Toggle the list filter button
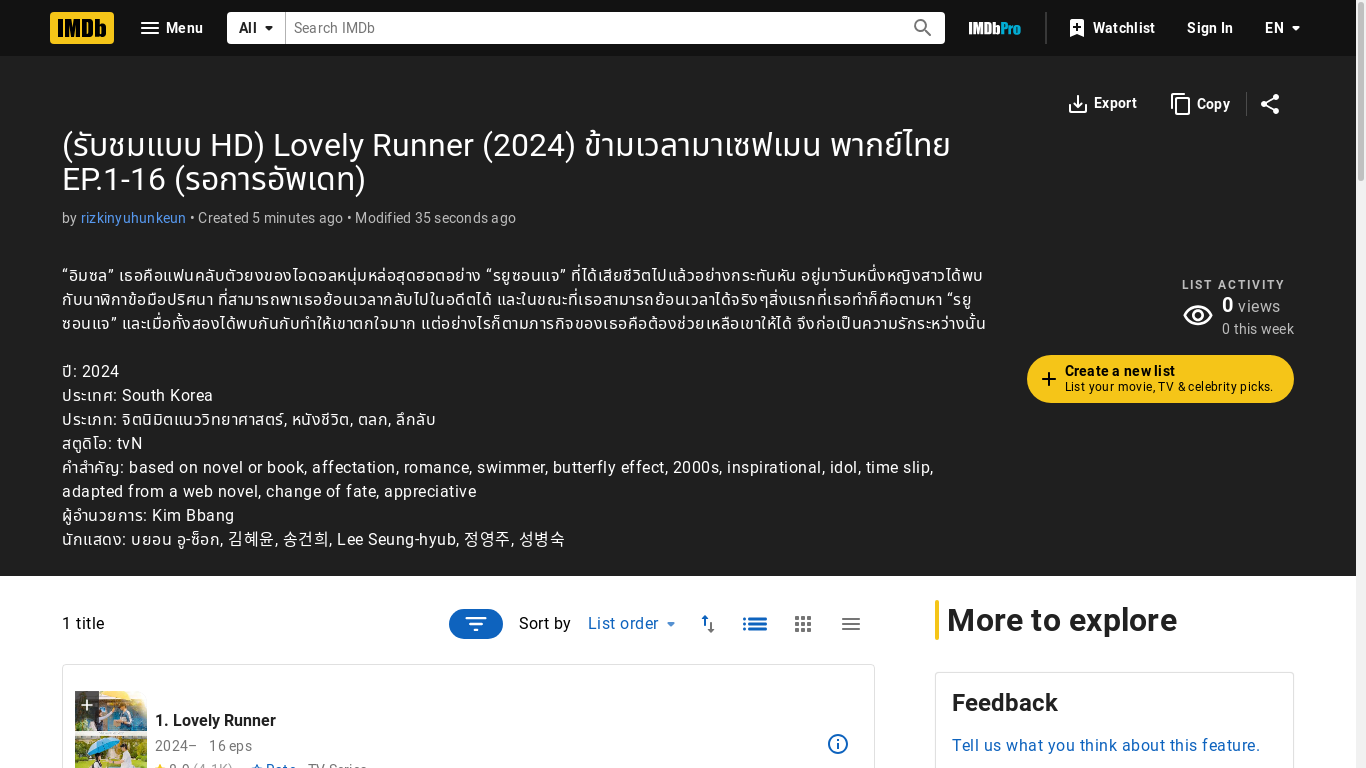Viewport: 1366px width, 768px height. click(476, 624)
